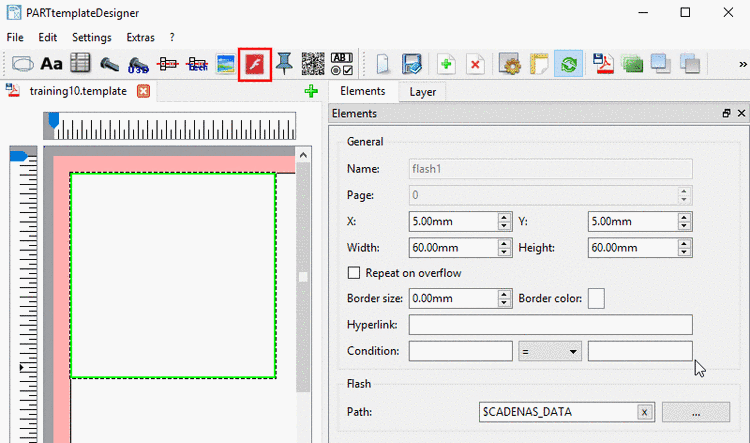Click the Hyperlink input field
The image size is (750, 443).
coord(551,325)
